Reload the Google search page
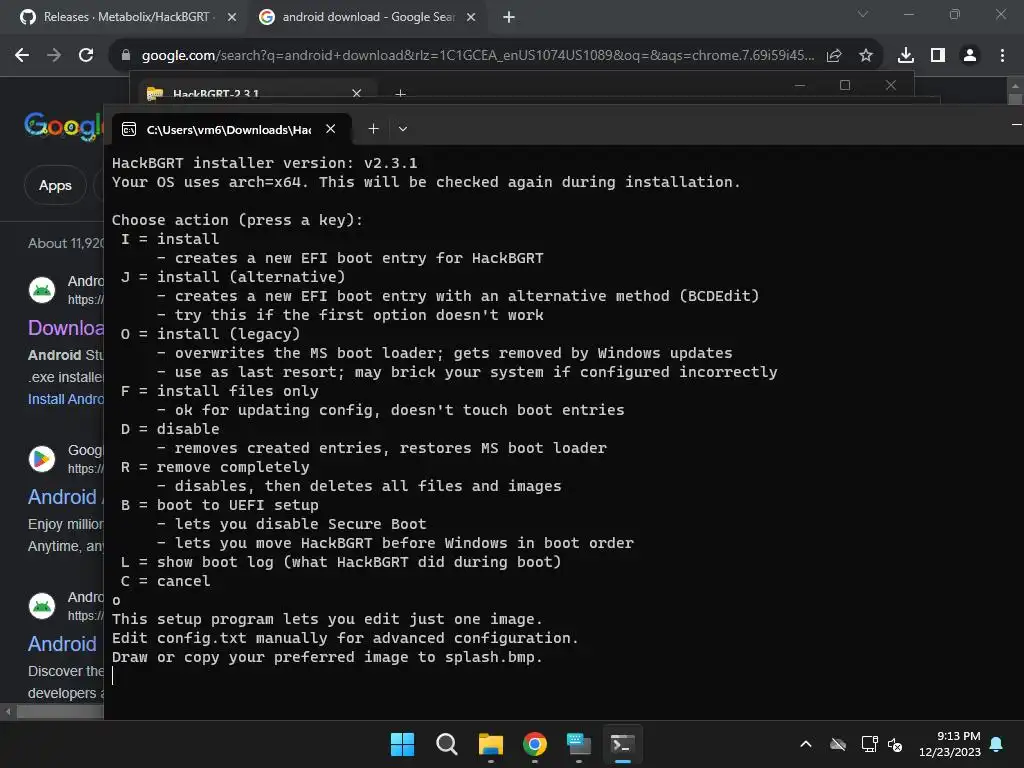Viewport: 1024px width, 768px height. point(86,56)
